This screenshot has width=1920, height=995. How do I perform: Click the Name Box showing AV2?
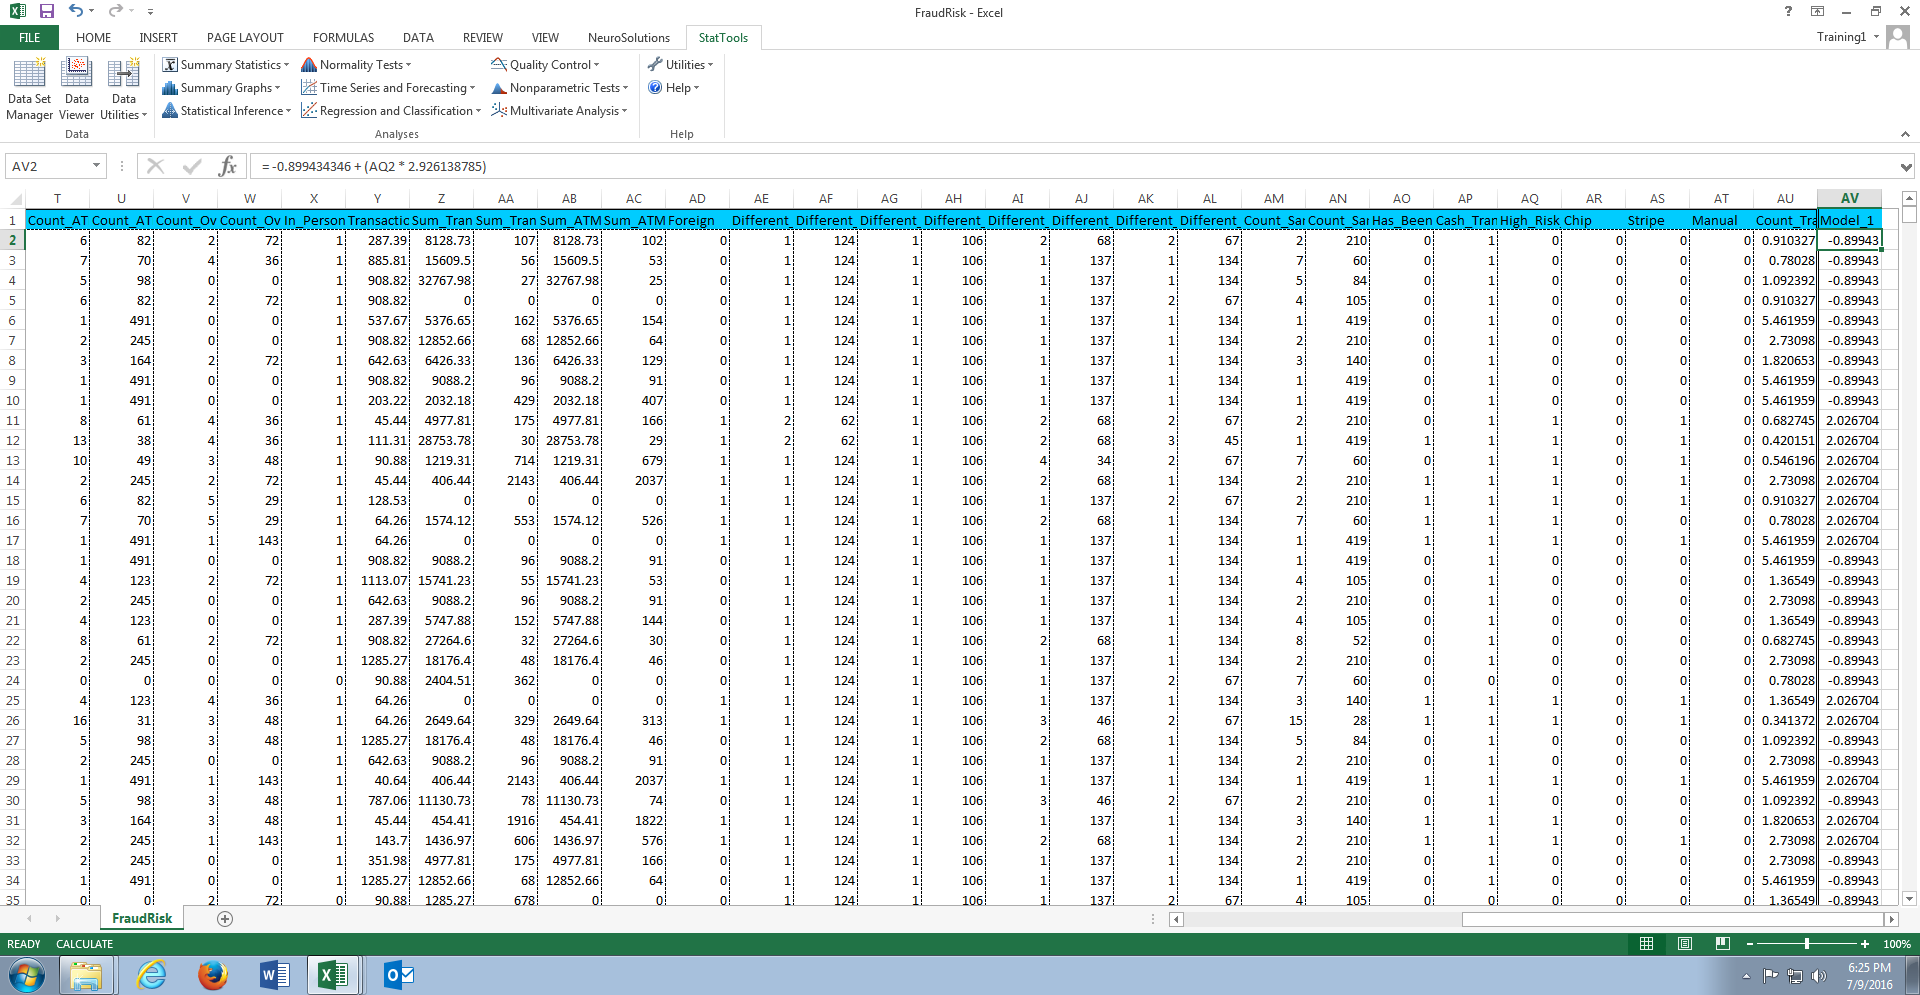[55, 166]
